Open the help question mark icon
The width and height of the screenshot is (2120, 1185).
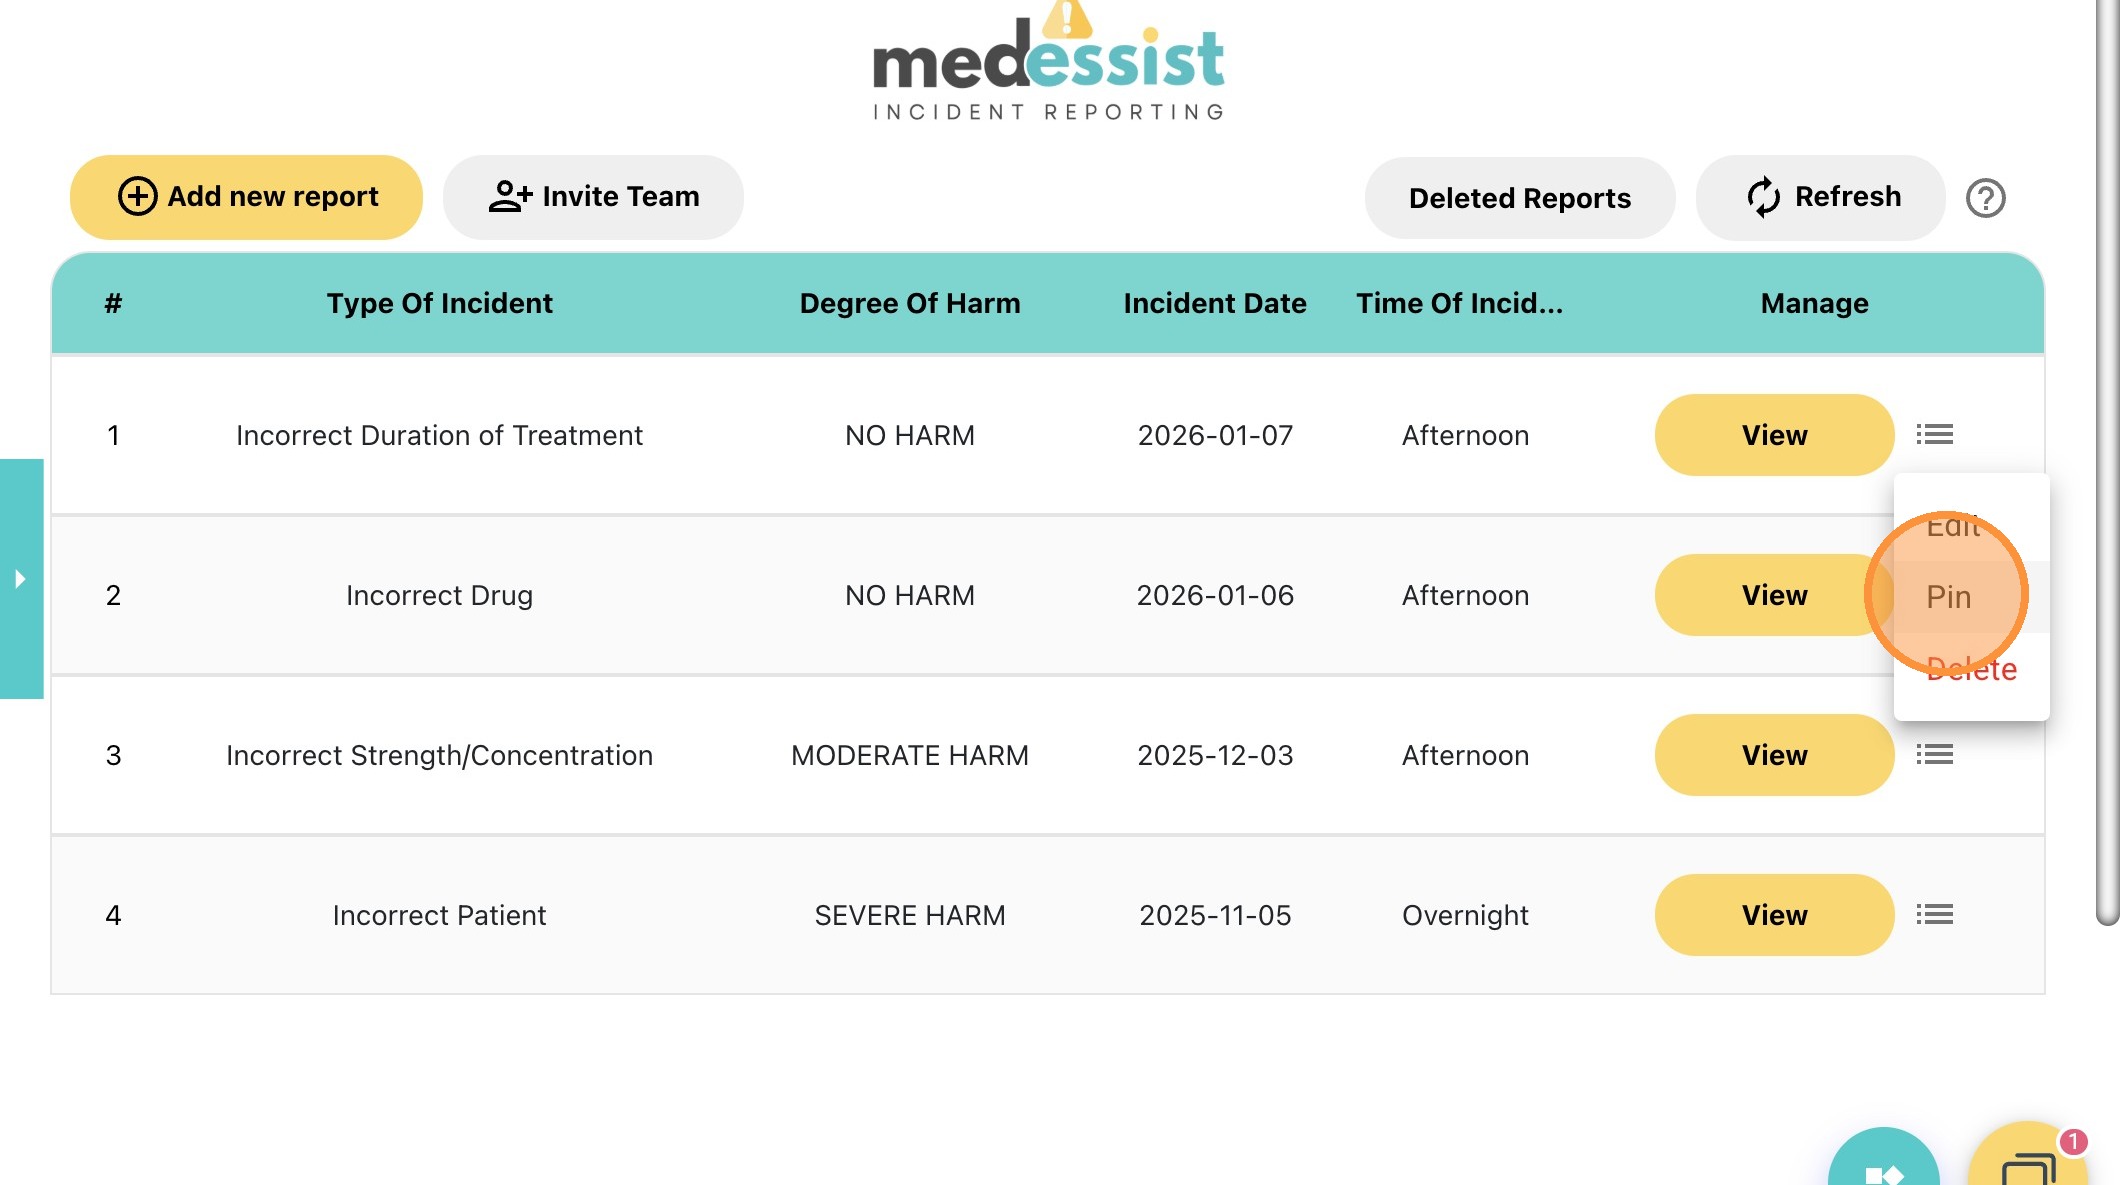[x=1985, y=198]
